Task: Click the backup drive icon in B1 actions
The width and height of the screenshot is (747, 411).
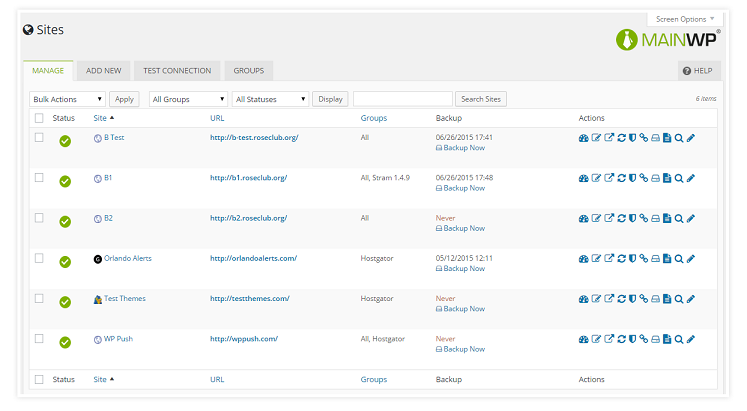Action: tap(656, 178)
